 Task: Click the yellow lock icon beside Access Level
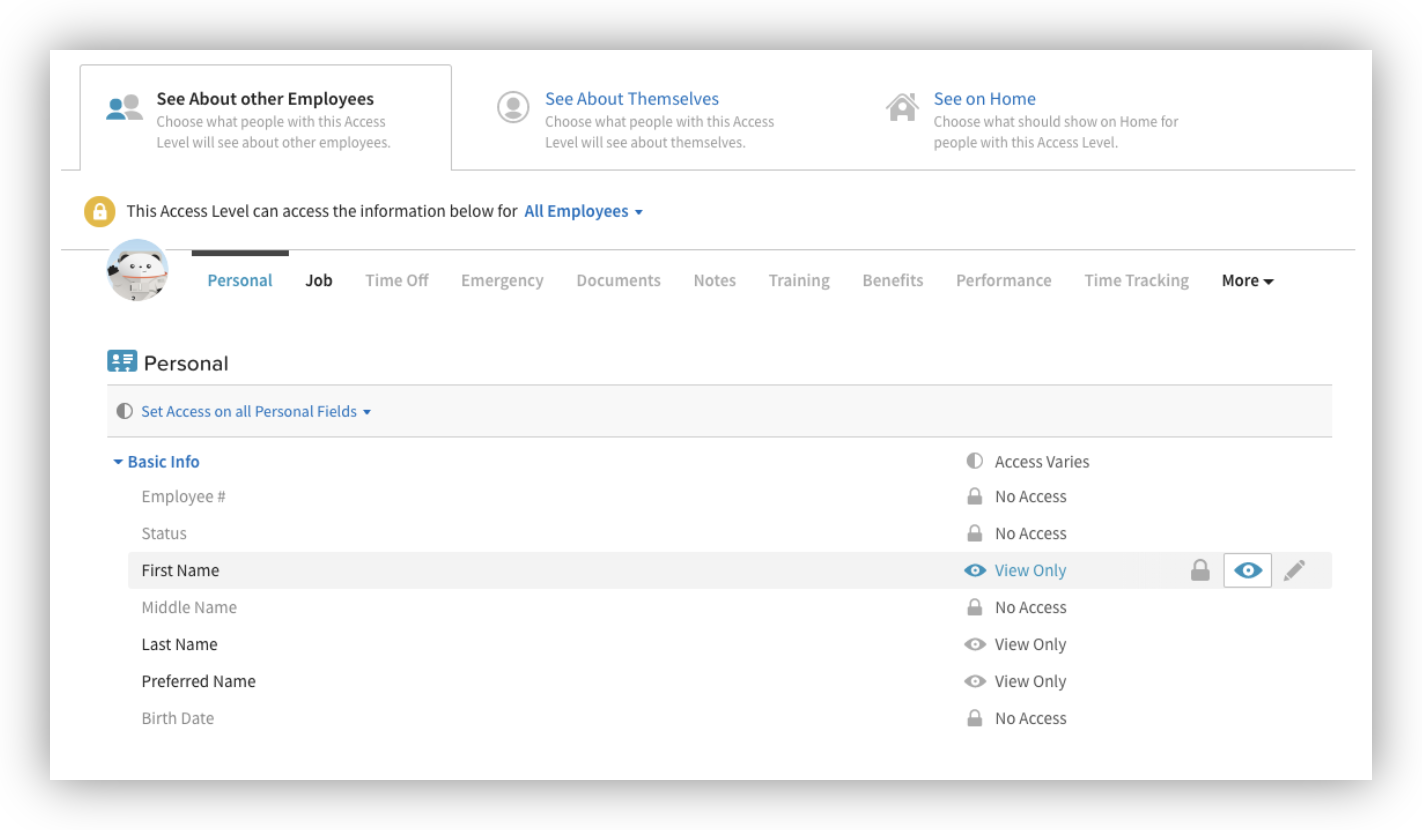[99, 212]
